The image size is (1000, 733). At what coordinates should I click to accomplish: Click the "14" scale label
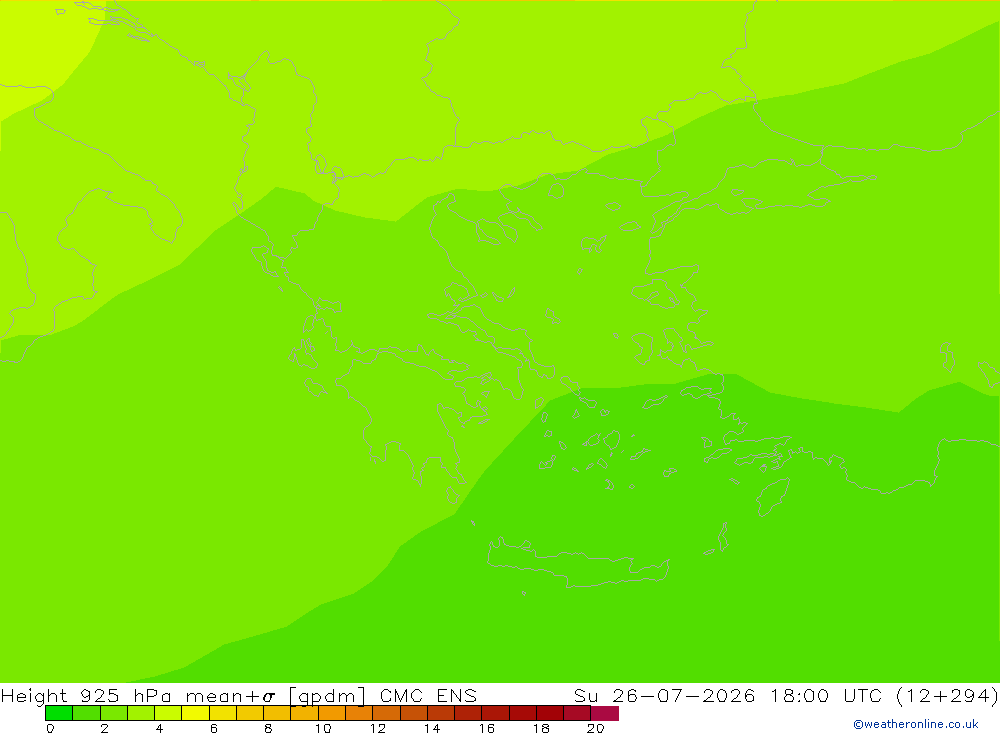pyautogui.click(x=432, y=728)
